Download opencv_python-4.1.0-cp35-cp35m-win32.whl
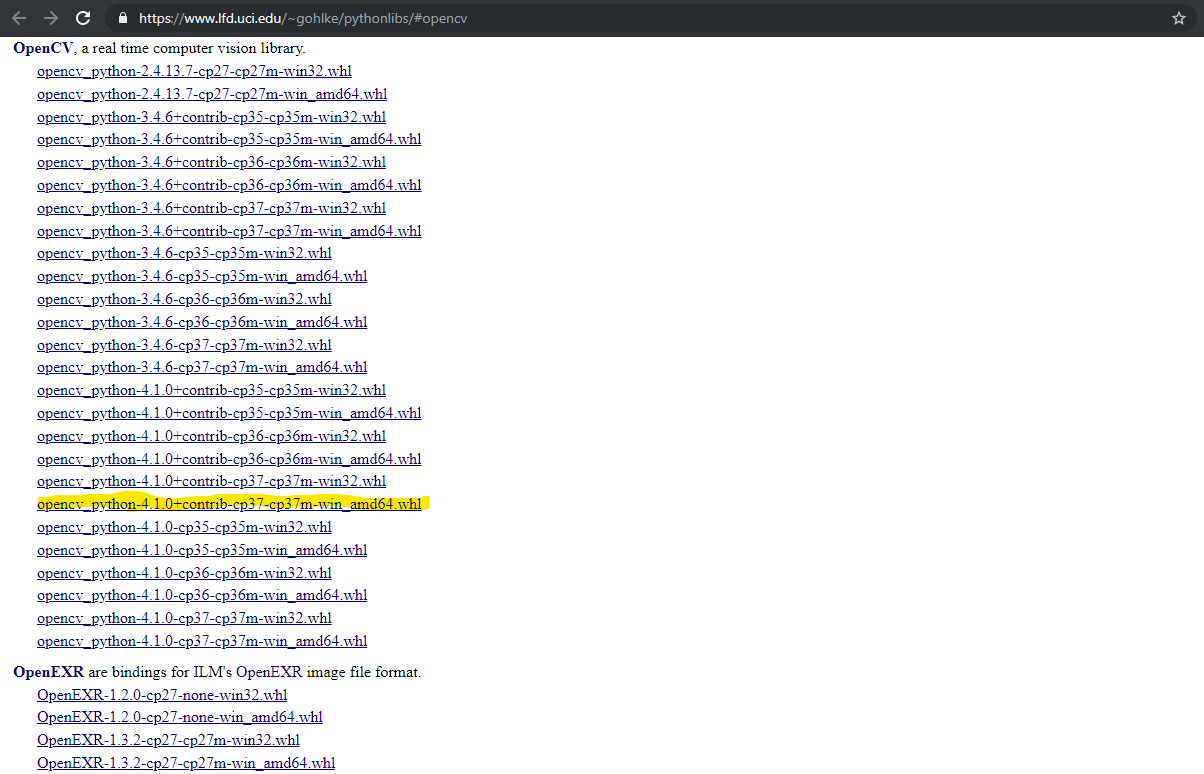 (x=184, y=527)
